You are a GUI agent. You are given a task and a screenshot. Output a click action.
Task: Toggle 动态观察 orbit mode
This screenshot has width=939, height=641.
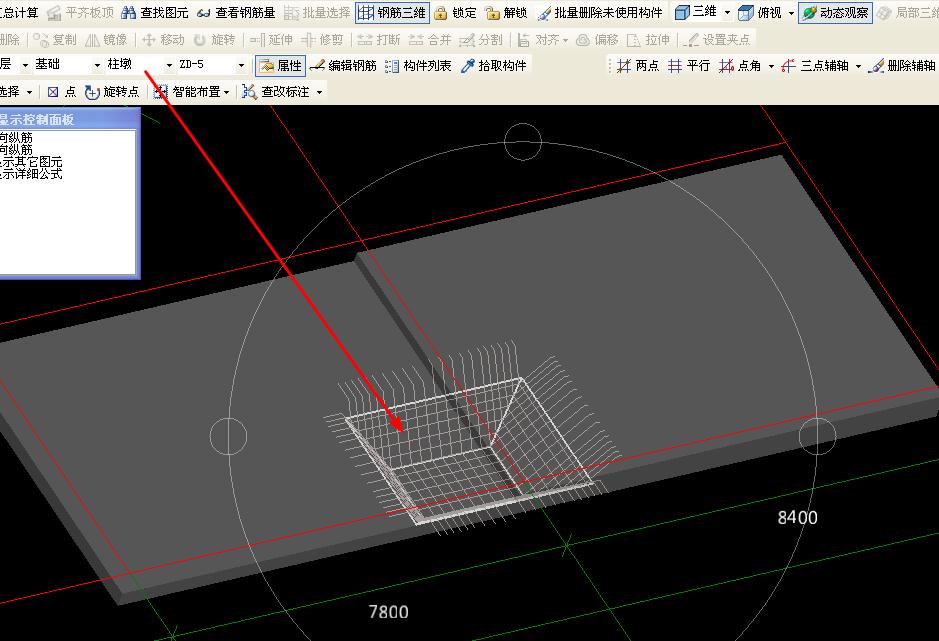point(835,13)
